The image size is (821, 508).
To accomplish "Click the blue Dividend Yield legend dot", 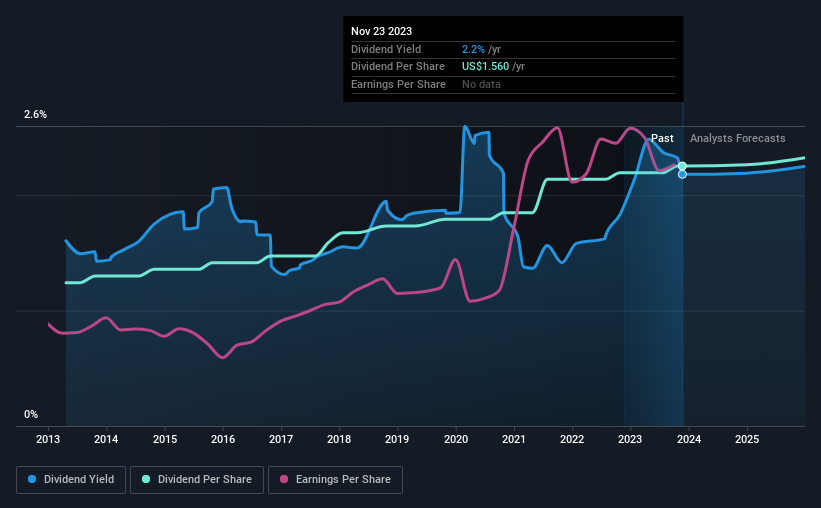I will [x=32, y=479].
